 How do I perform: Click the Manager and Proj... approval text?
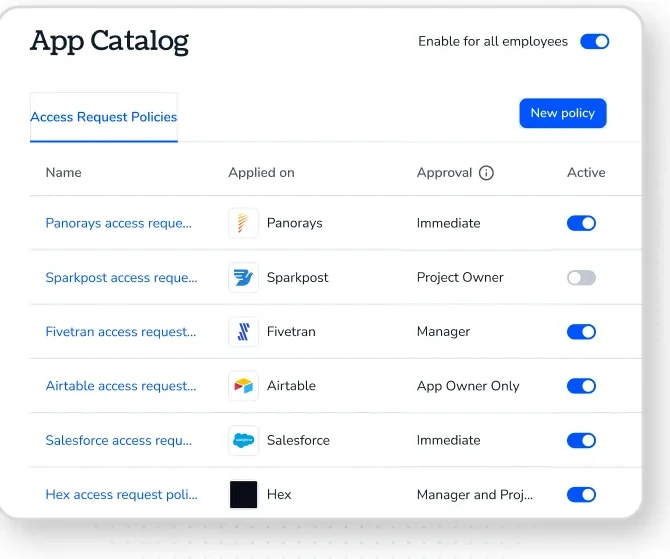click(475, 494)
